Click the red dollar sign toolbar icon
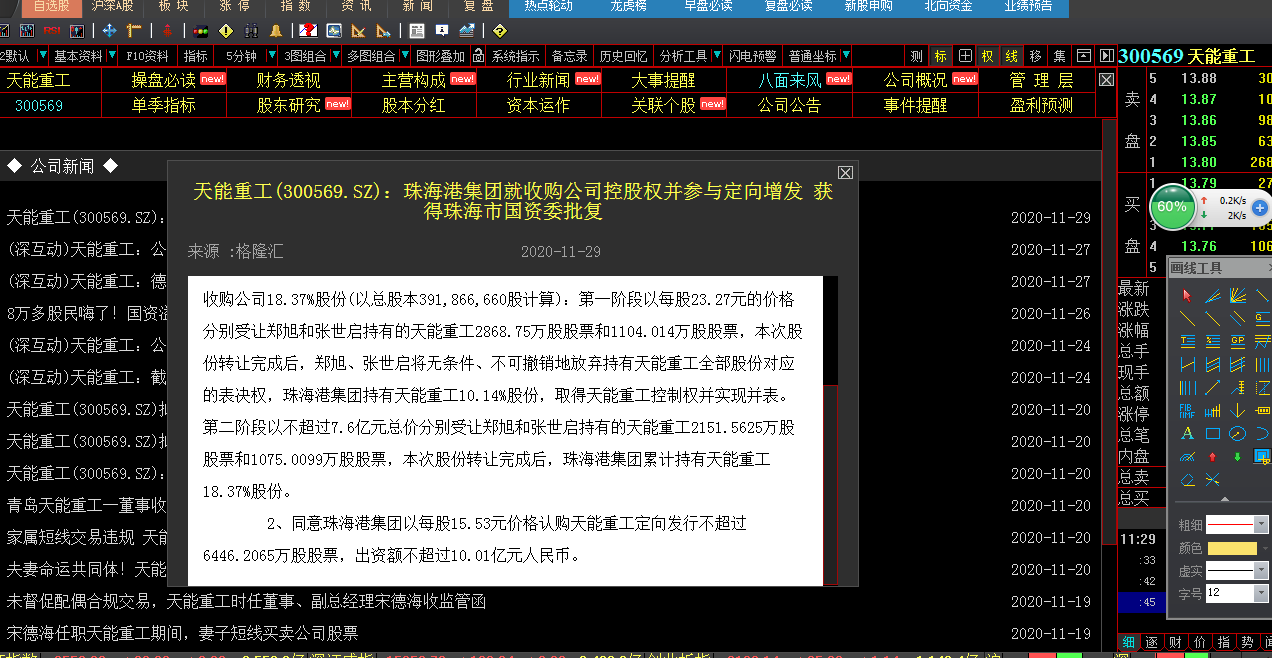1272x658 pixels. [x=168, y=31]
